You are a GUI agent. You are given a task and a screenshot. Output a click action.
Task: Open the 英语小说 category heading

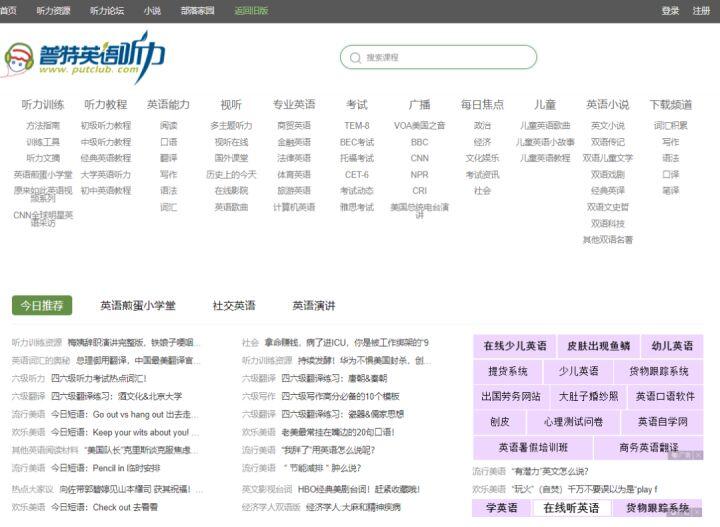coord(608,105)
